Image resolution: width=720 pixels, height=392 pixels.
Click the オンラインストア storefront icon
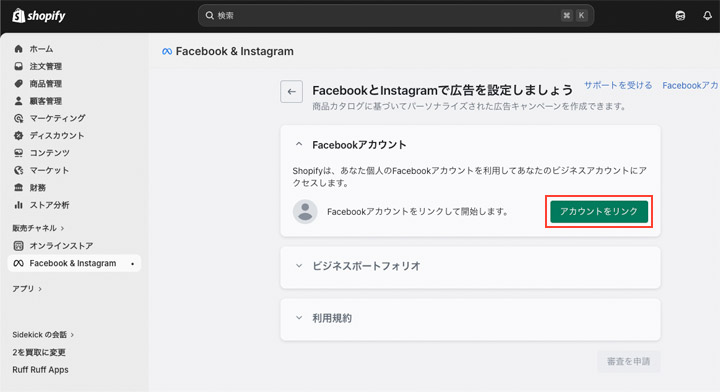pos(18,246)
